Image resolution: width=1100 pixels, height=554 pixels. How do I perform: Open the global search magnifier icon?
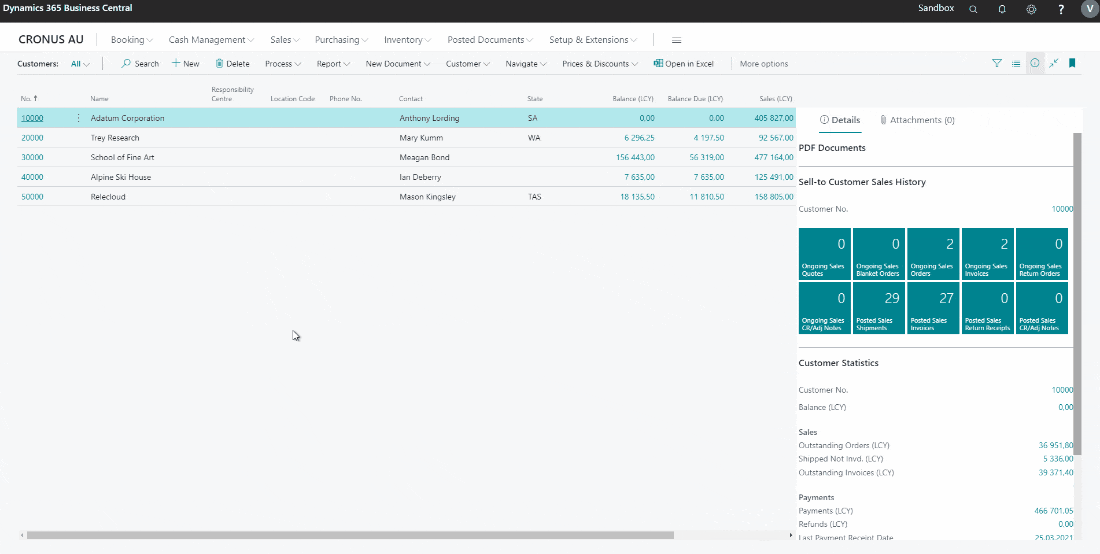click(973, 9)
